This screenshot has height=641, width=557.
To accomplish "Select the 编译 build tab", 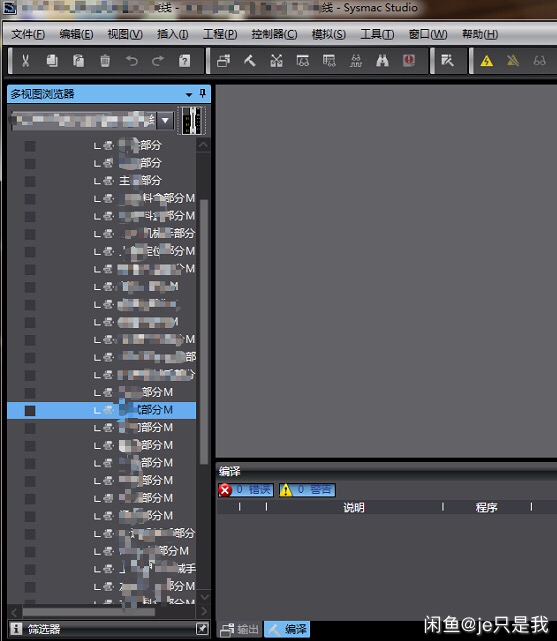I will pos(287,629).
